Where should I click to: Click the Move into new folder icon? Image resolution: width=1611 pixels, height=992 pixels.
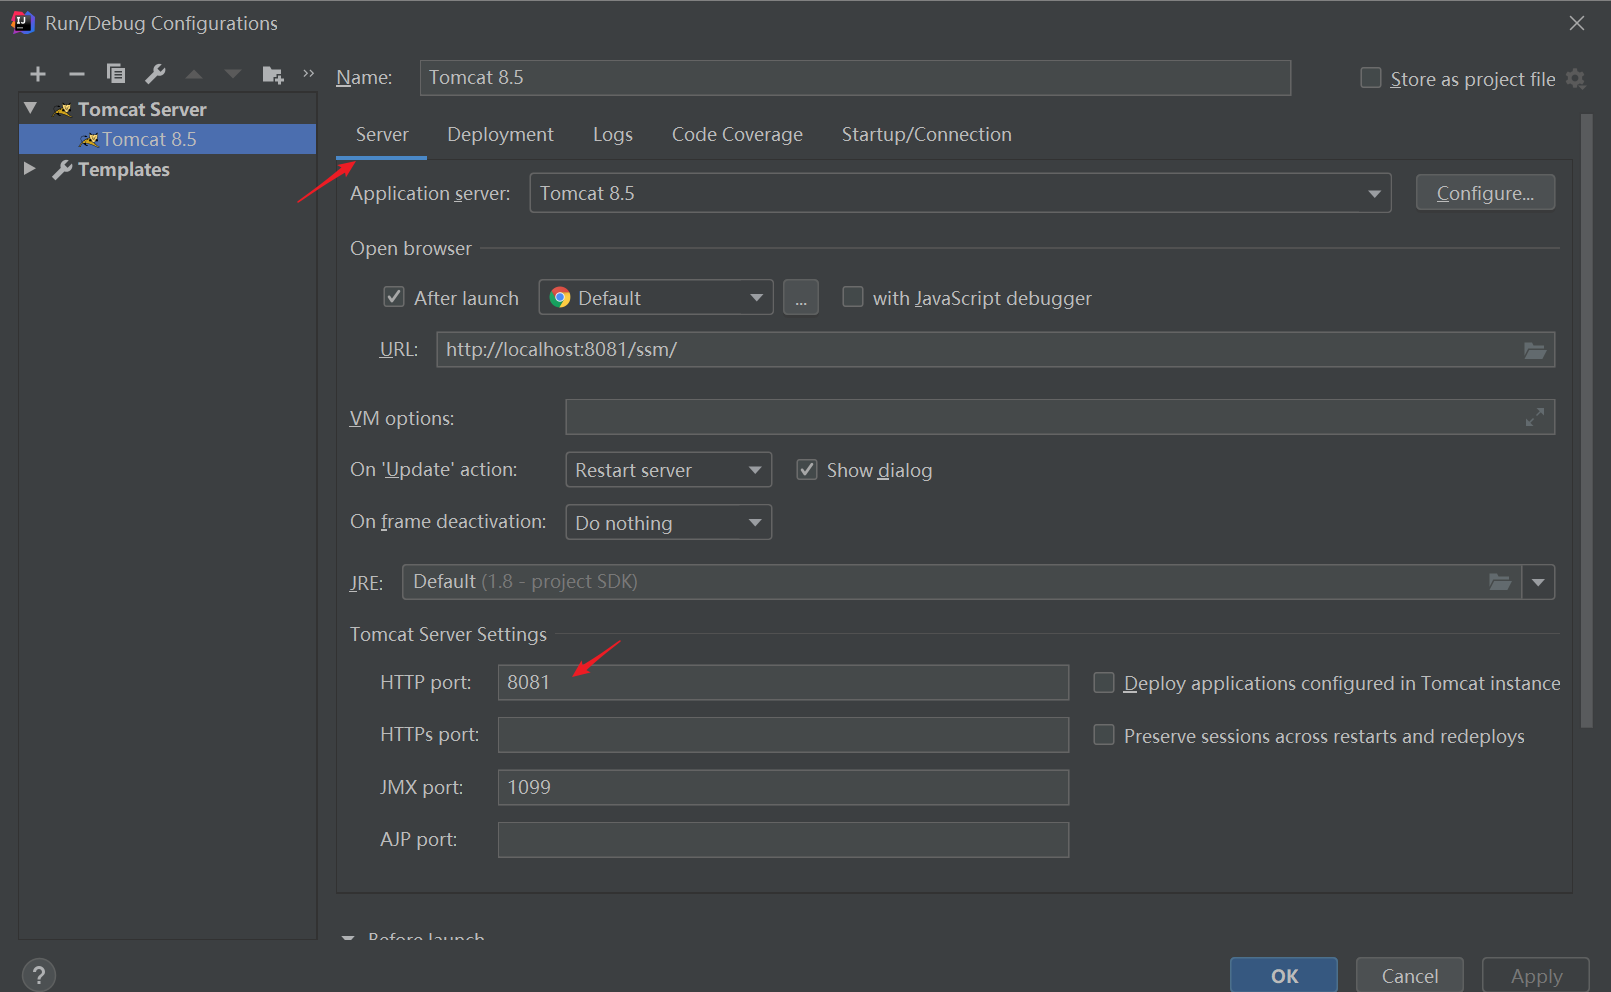point(272,75)
